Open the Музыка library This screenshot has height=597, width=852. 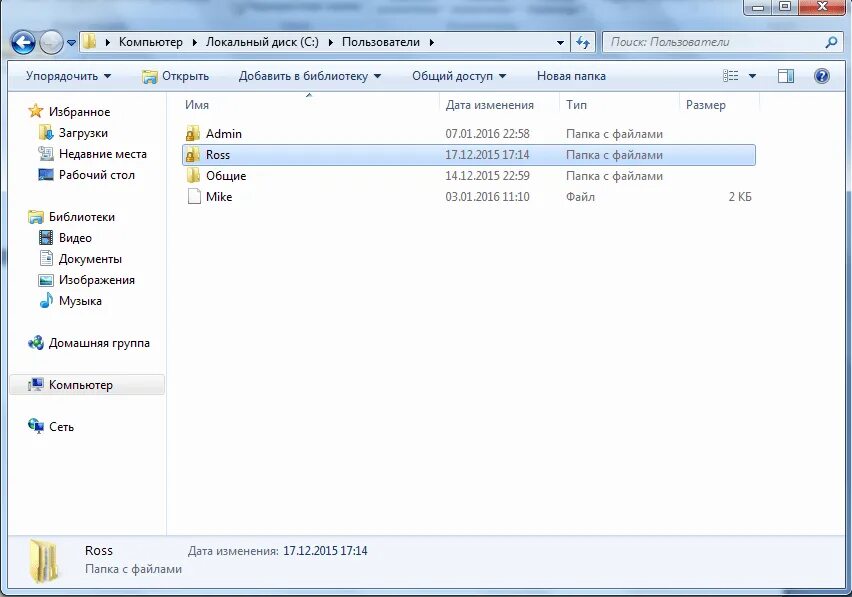(80, 301)
